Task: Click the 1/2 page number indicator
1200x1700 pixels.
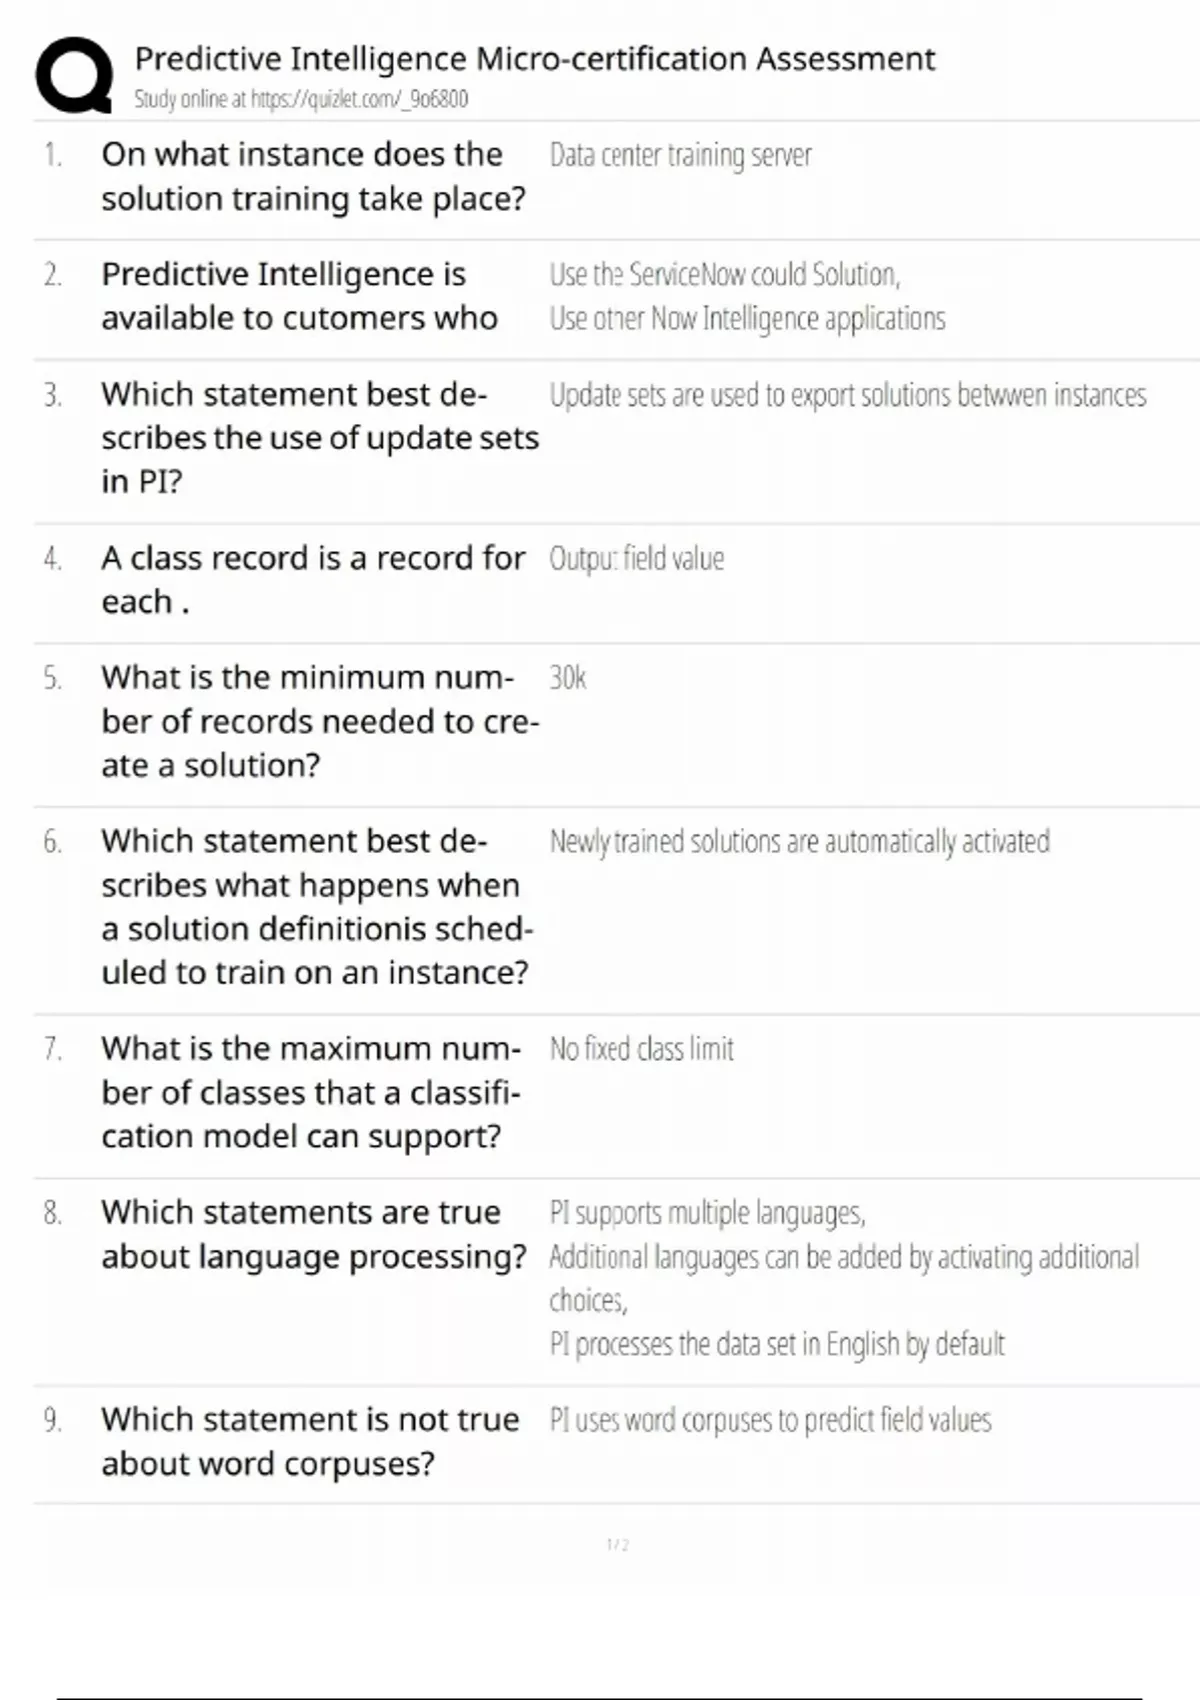Action: [x=617, y=1545]
